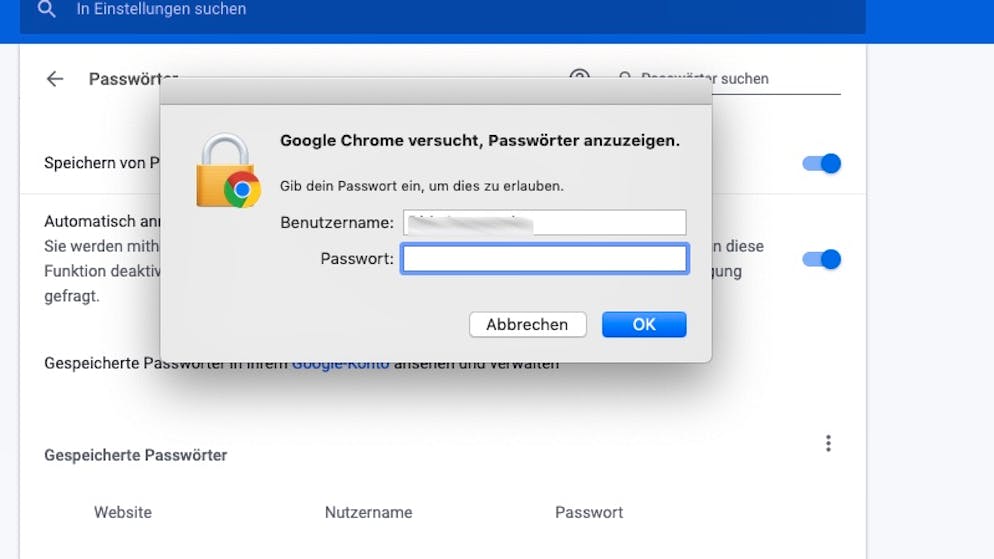This screenshot has height=559, width=994.
Task: Click the magnifier icon in the settings search bar
Action: click(46, 10)
